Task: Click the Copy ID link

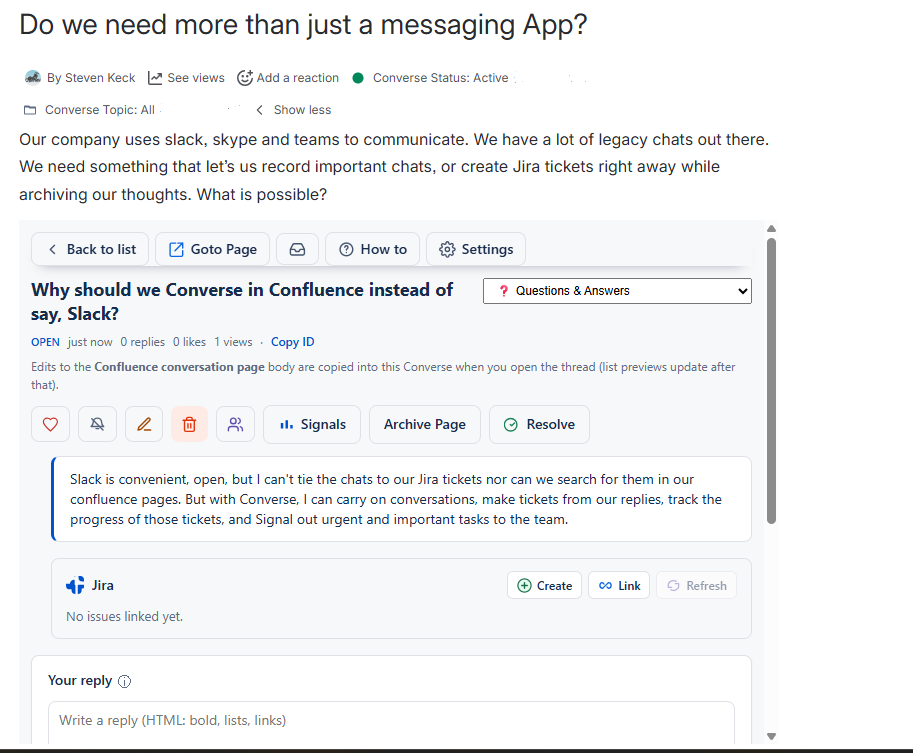Action: pyautogui.click(x=293, y=342)
